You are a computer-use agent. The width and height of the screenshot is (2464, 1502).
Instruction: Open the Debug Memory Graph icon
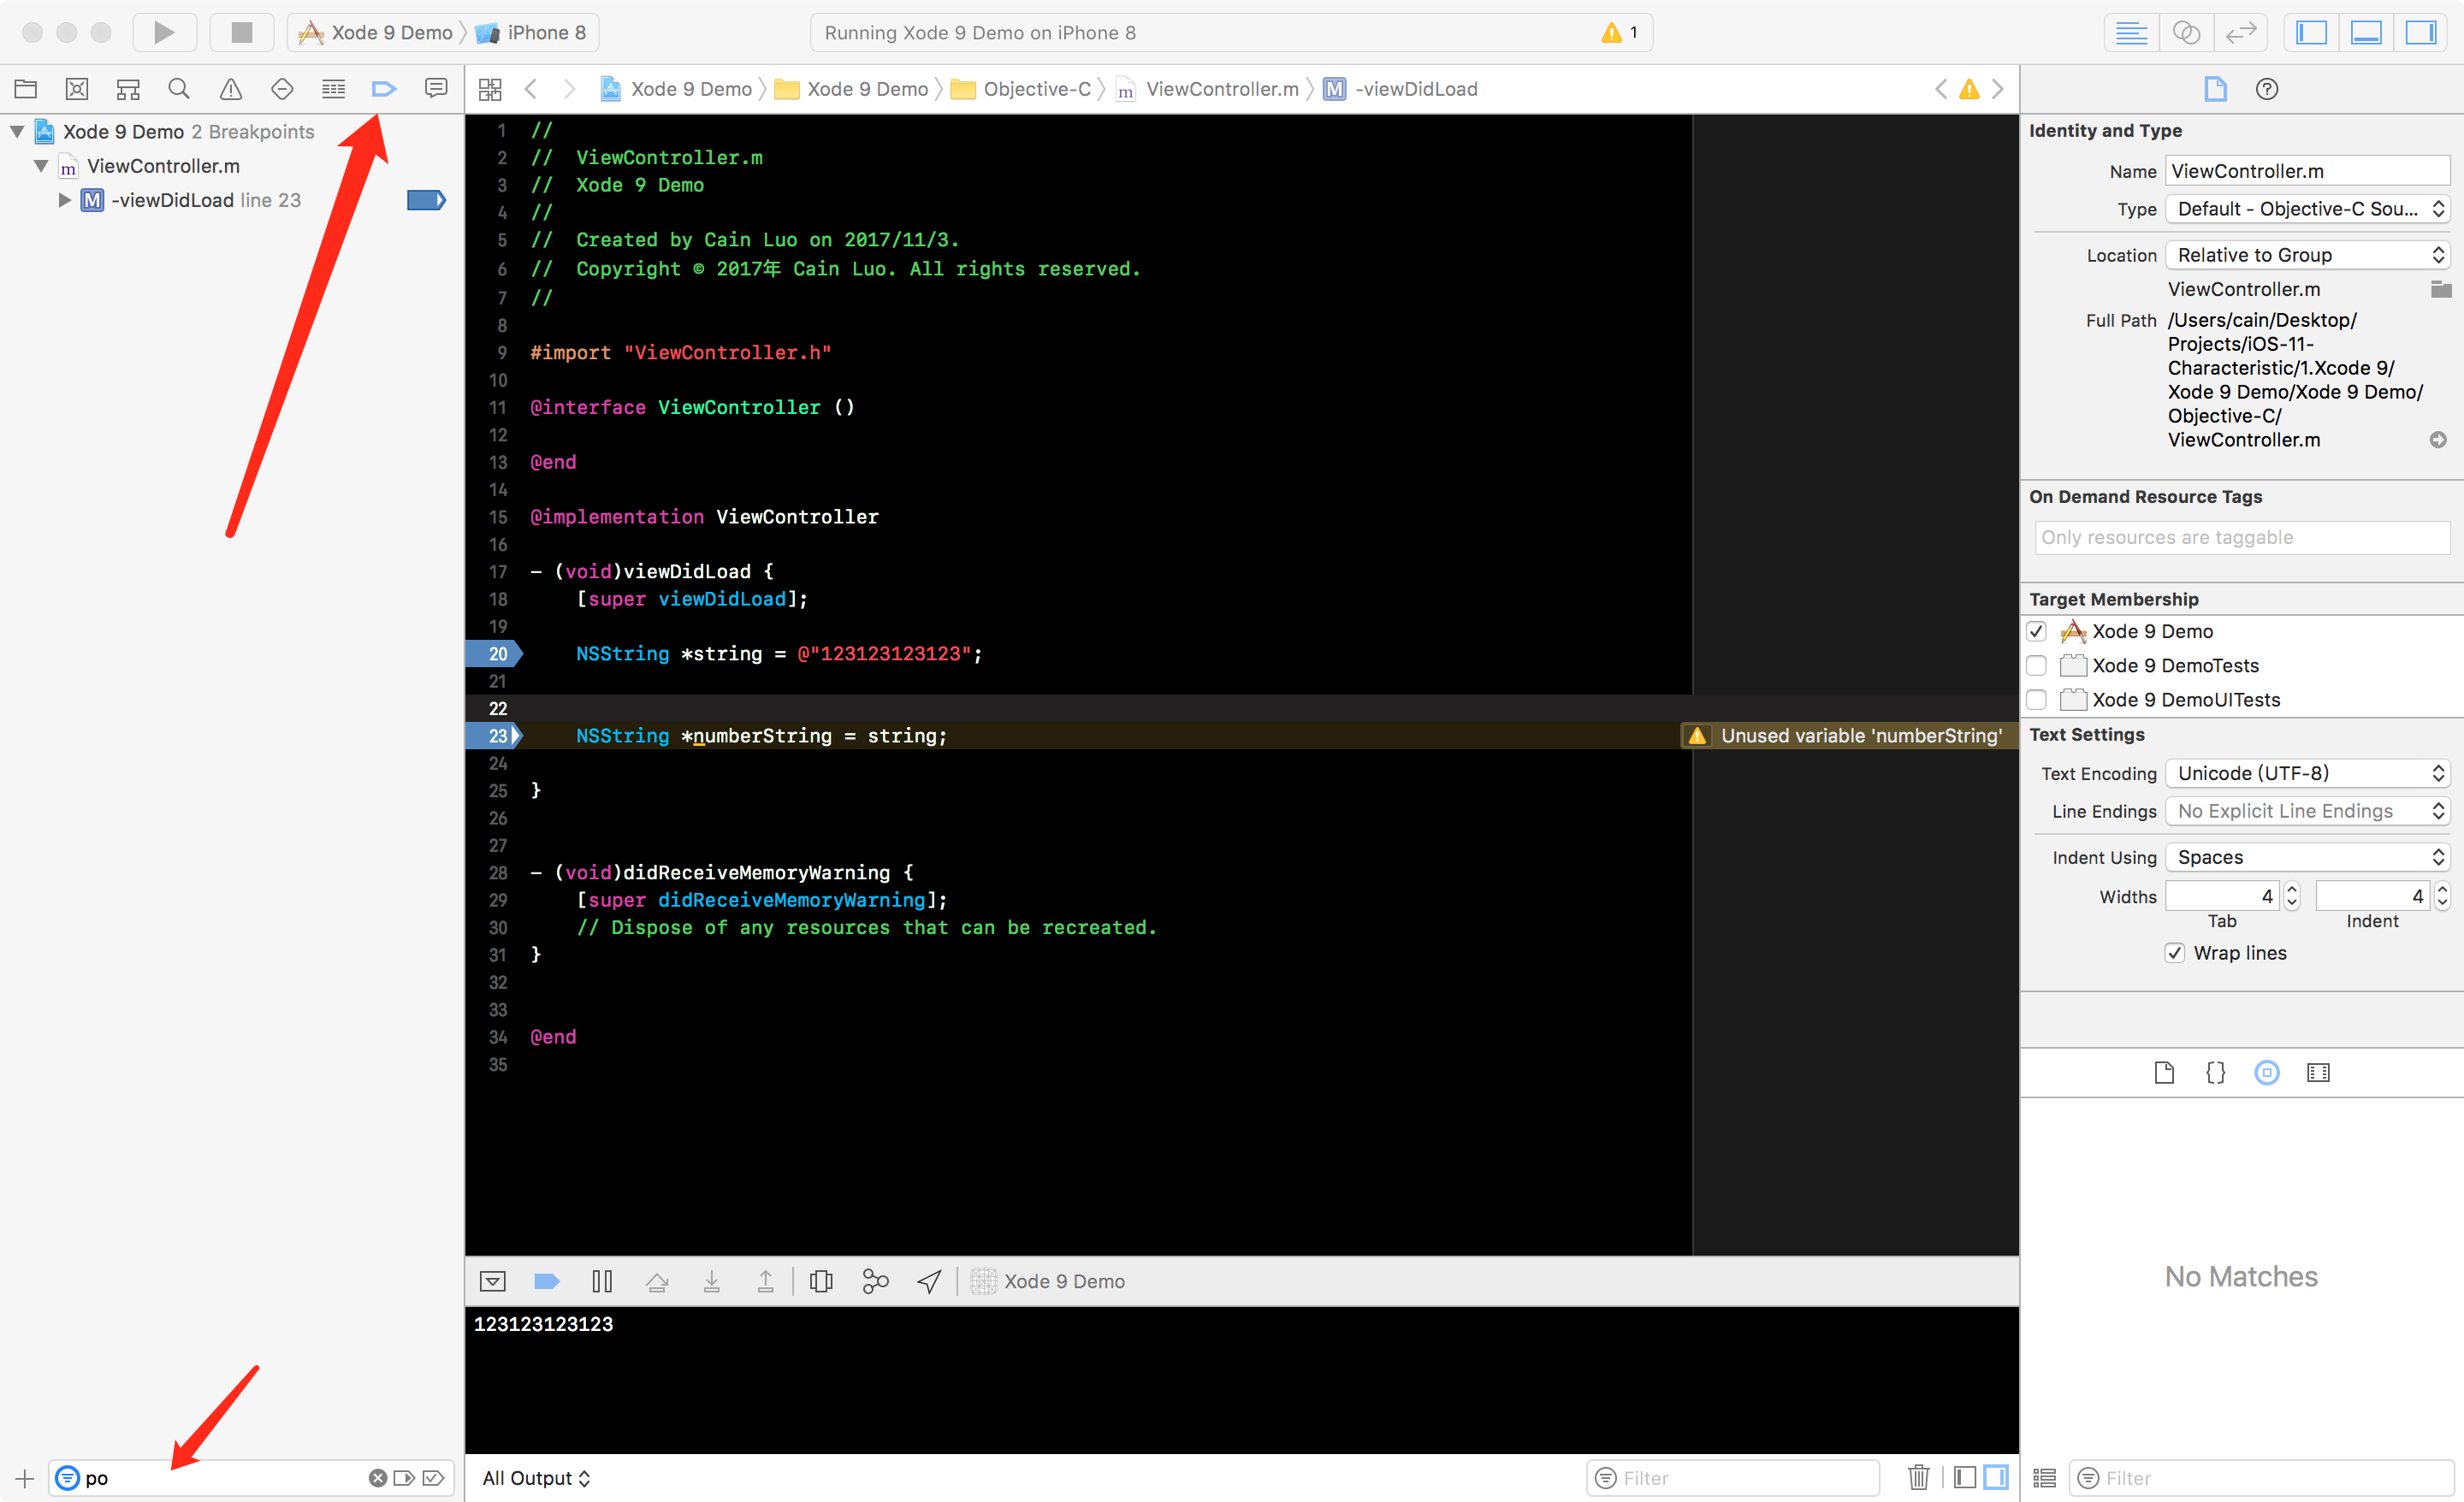click(875, 1281)
